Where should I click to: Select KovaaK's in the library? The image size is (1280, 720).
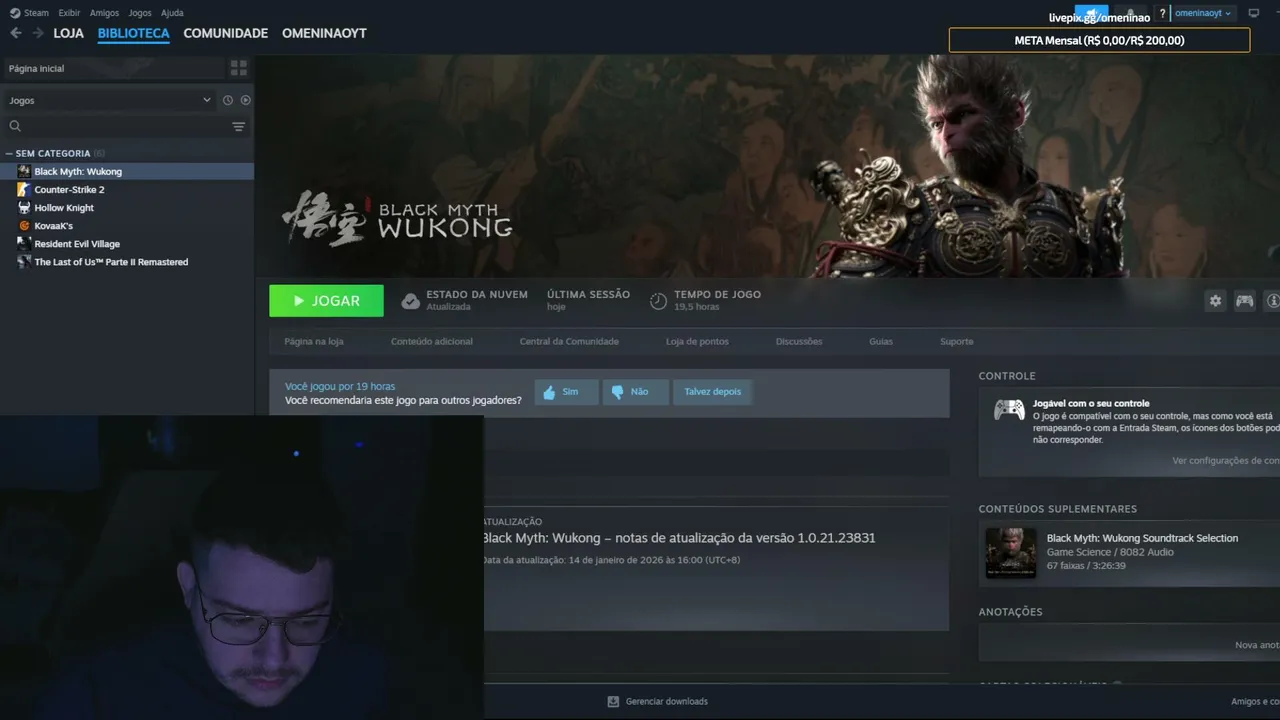coord(127,226)
